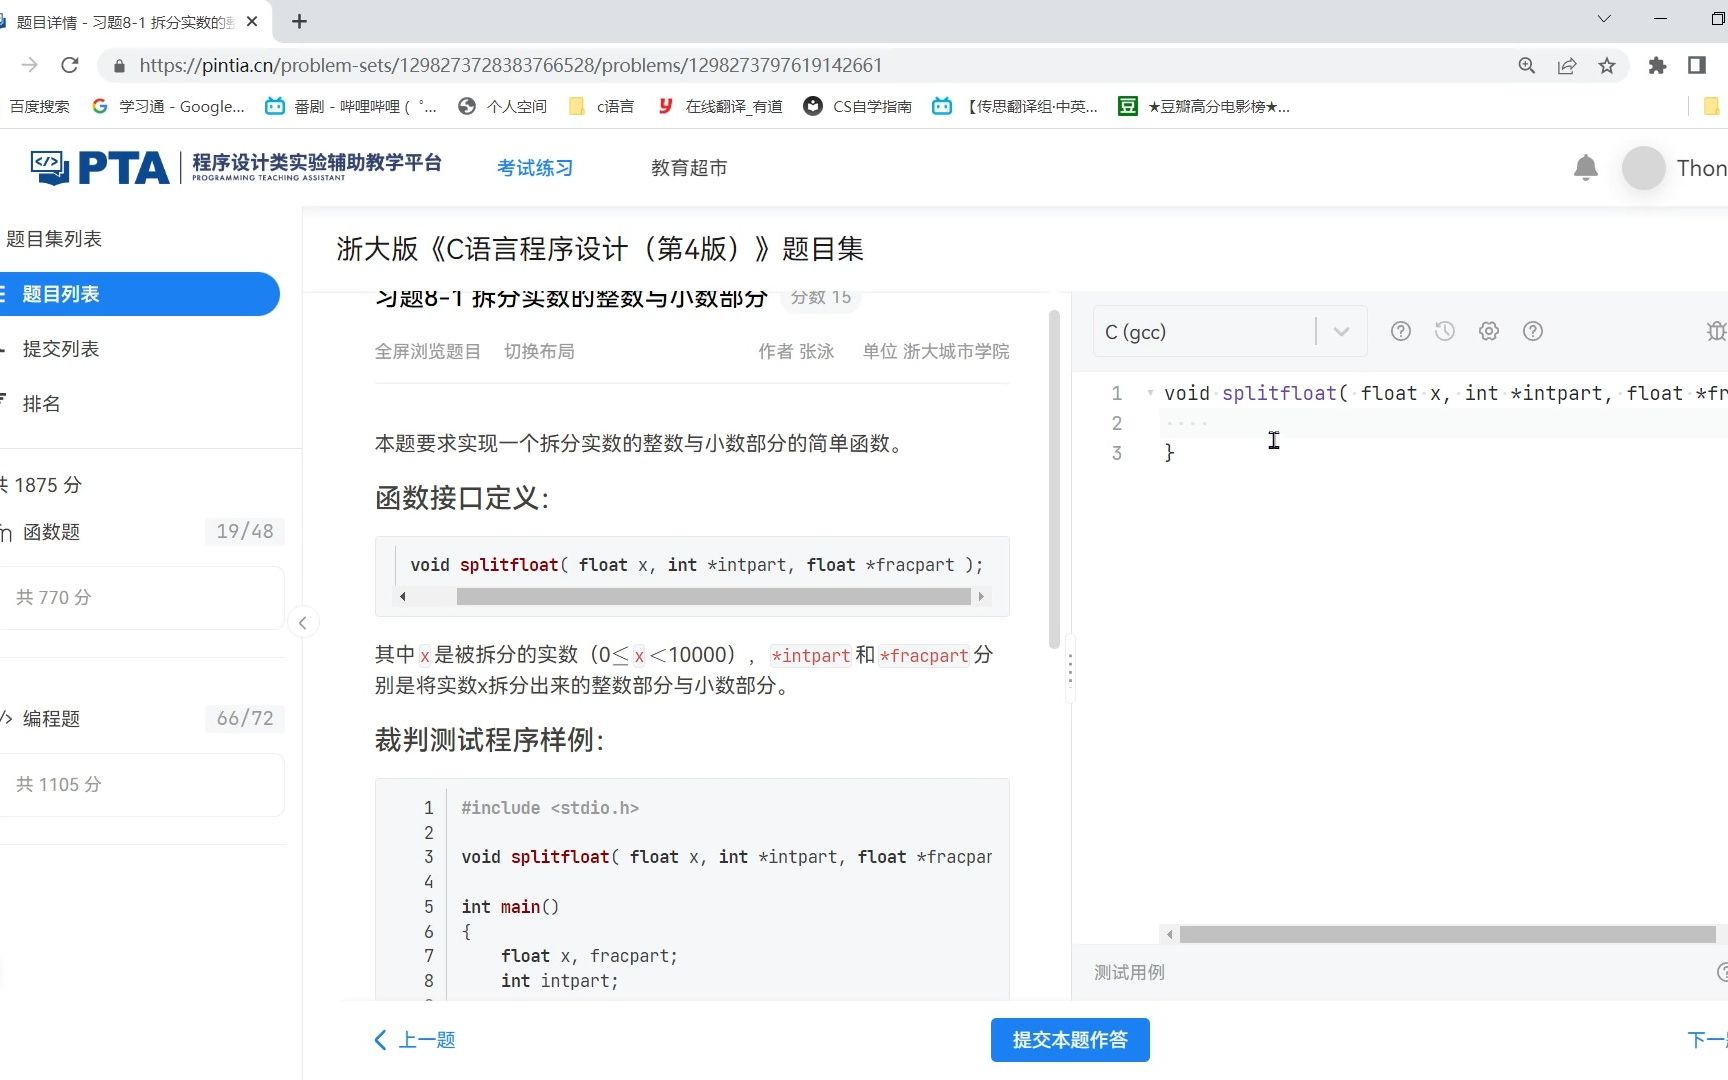This screenshot has width=1728, height=1080.
Task: Open 排名 sidebar item
Action: pyautogui.click(x=41, y=404)
